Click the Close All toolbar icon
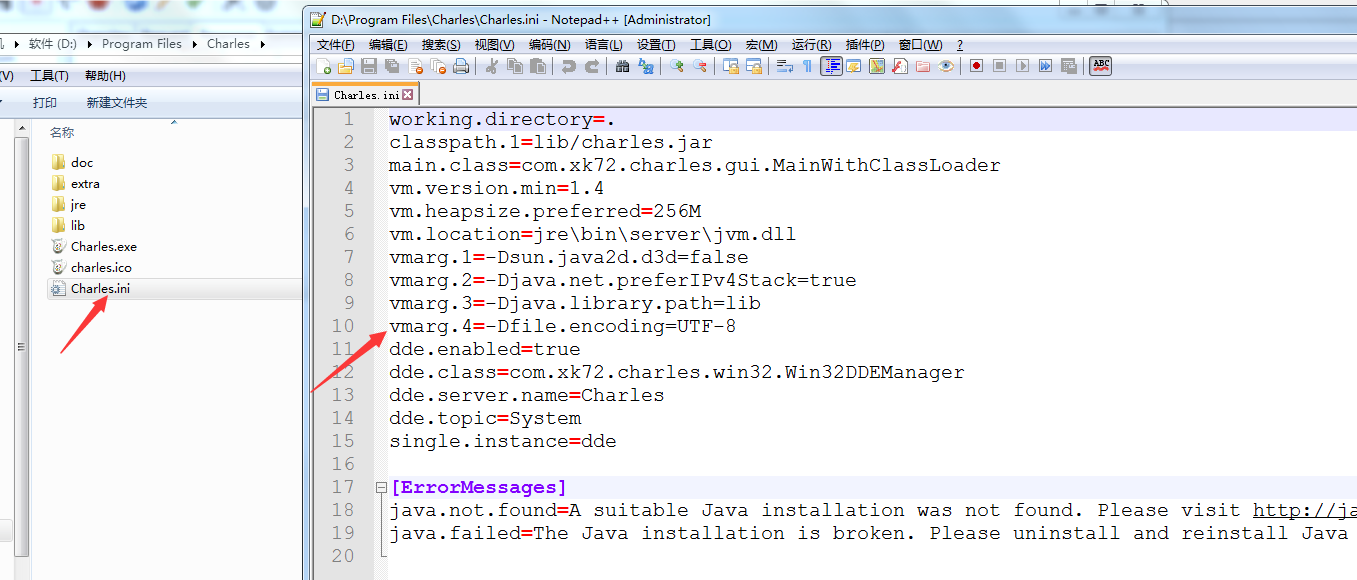This screenshot has height=580, width=1357. tap(439, 66)
